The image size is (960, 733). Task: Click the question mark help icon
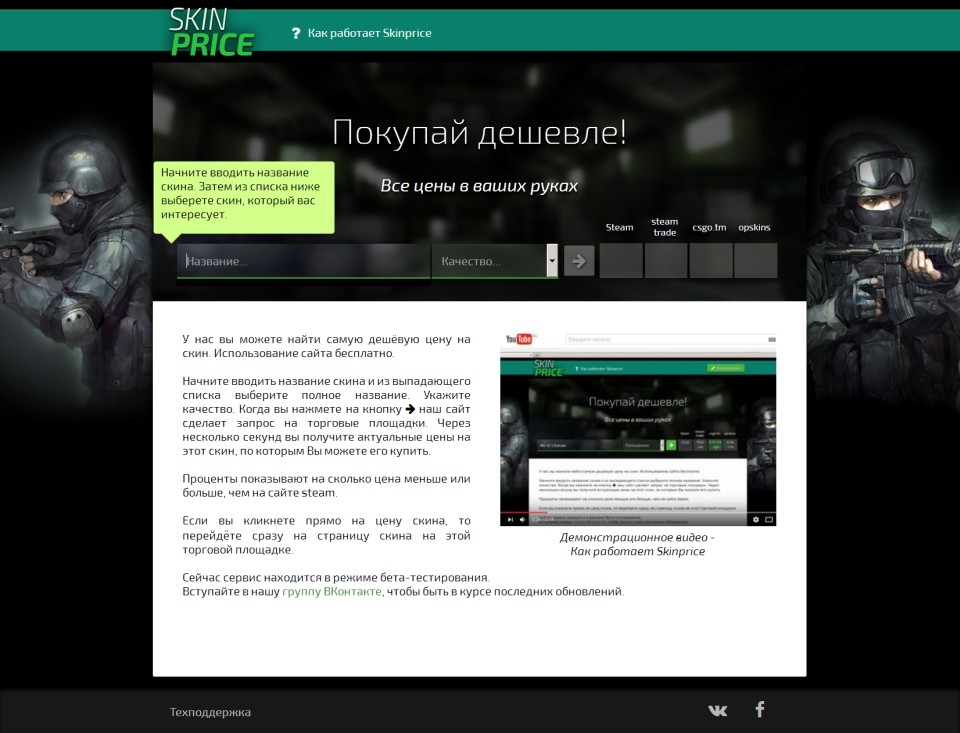pyautogui.click(x=296, y=33)
